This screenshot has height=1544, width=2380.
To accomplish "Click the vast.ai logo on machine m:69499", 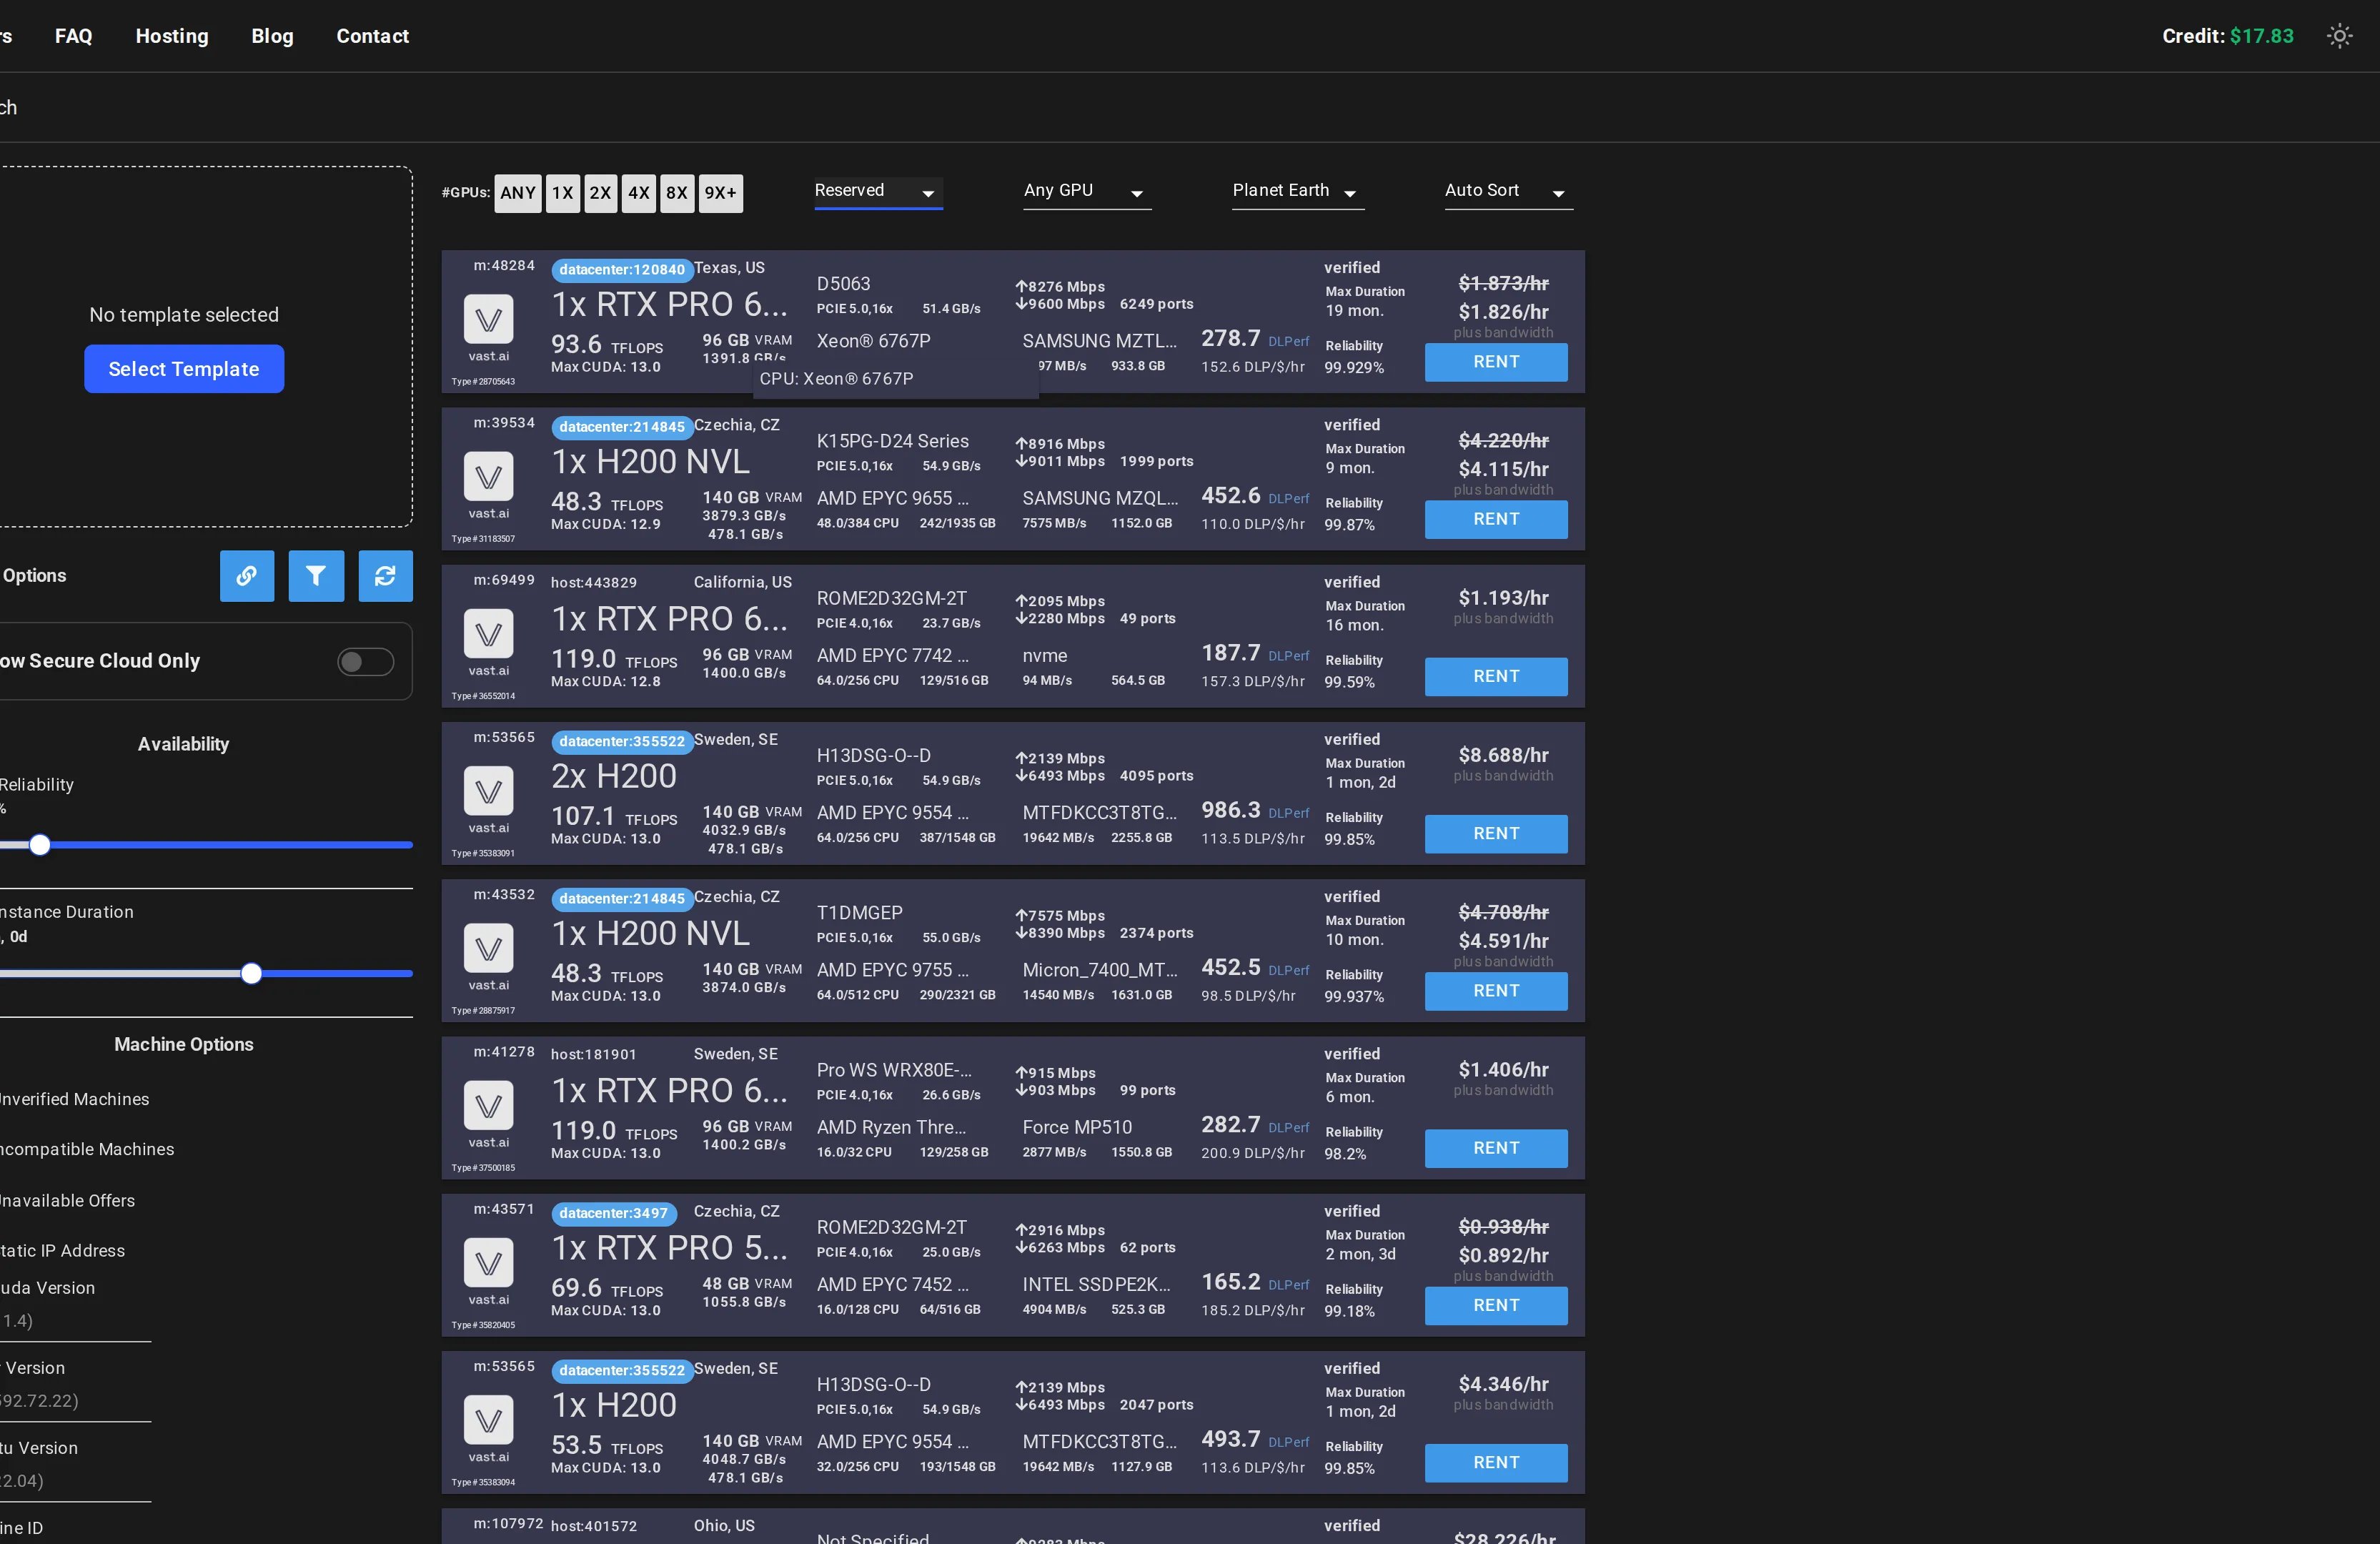I will click(488, 634).
